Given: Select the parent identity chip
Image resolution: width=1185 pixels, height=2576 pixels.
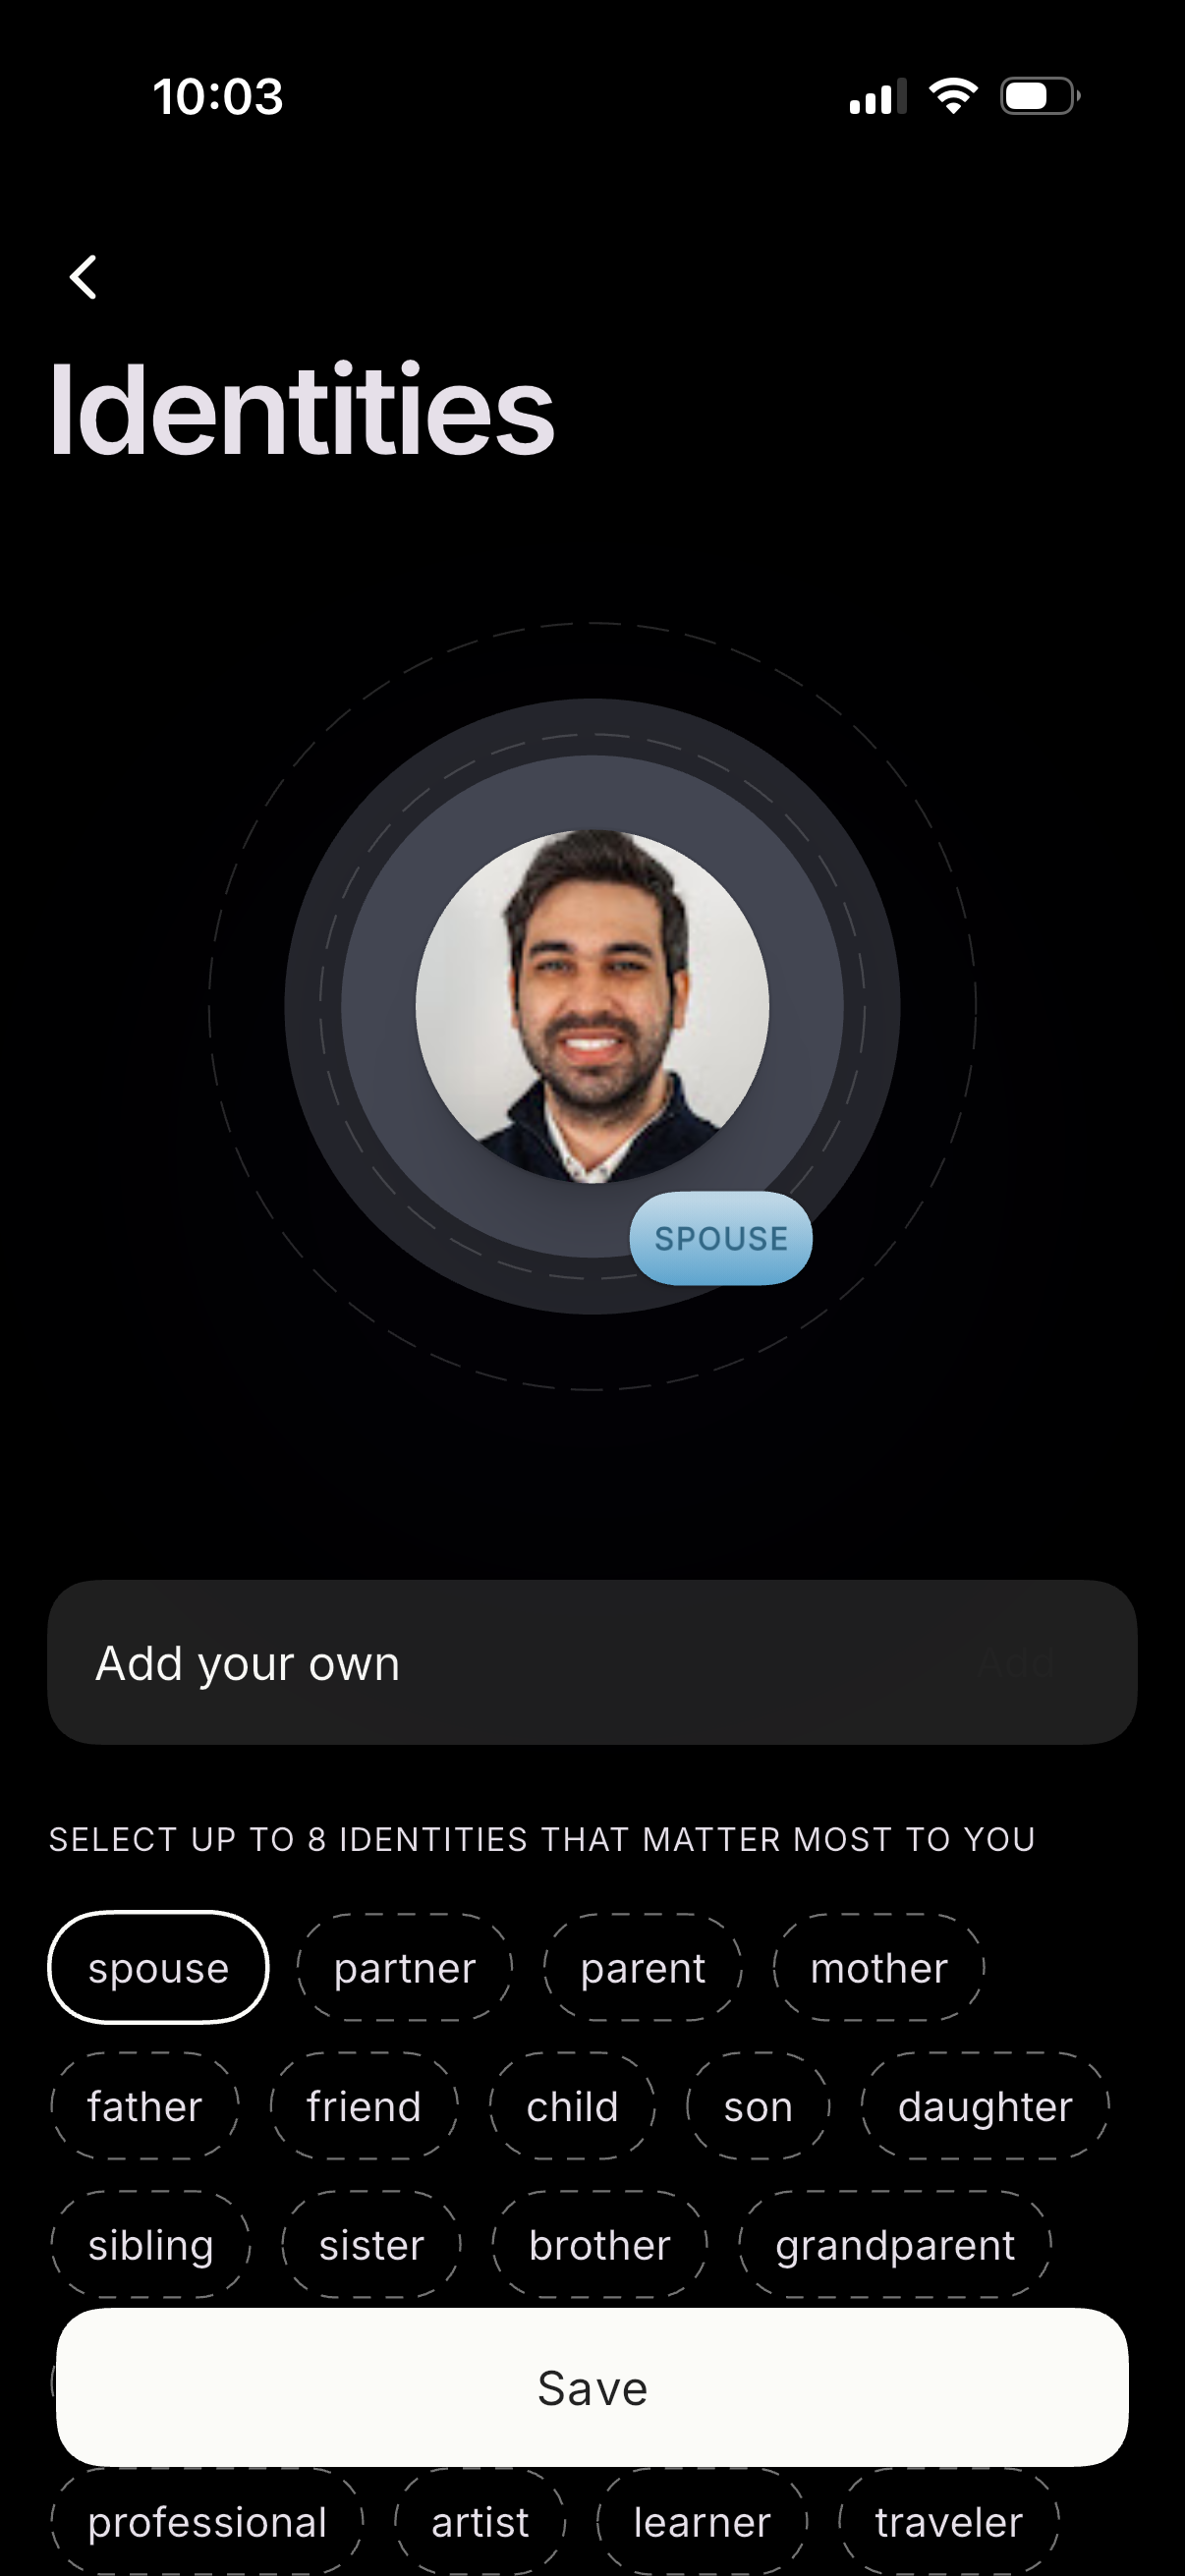Looking at the screenshot, I should pyautogui.click(x=643, y=1968).
